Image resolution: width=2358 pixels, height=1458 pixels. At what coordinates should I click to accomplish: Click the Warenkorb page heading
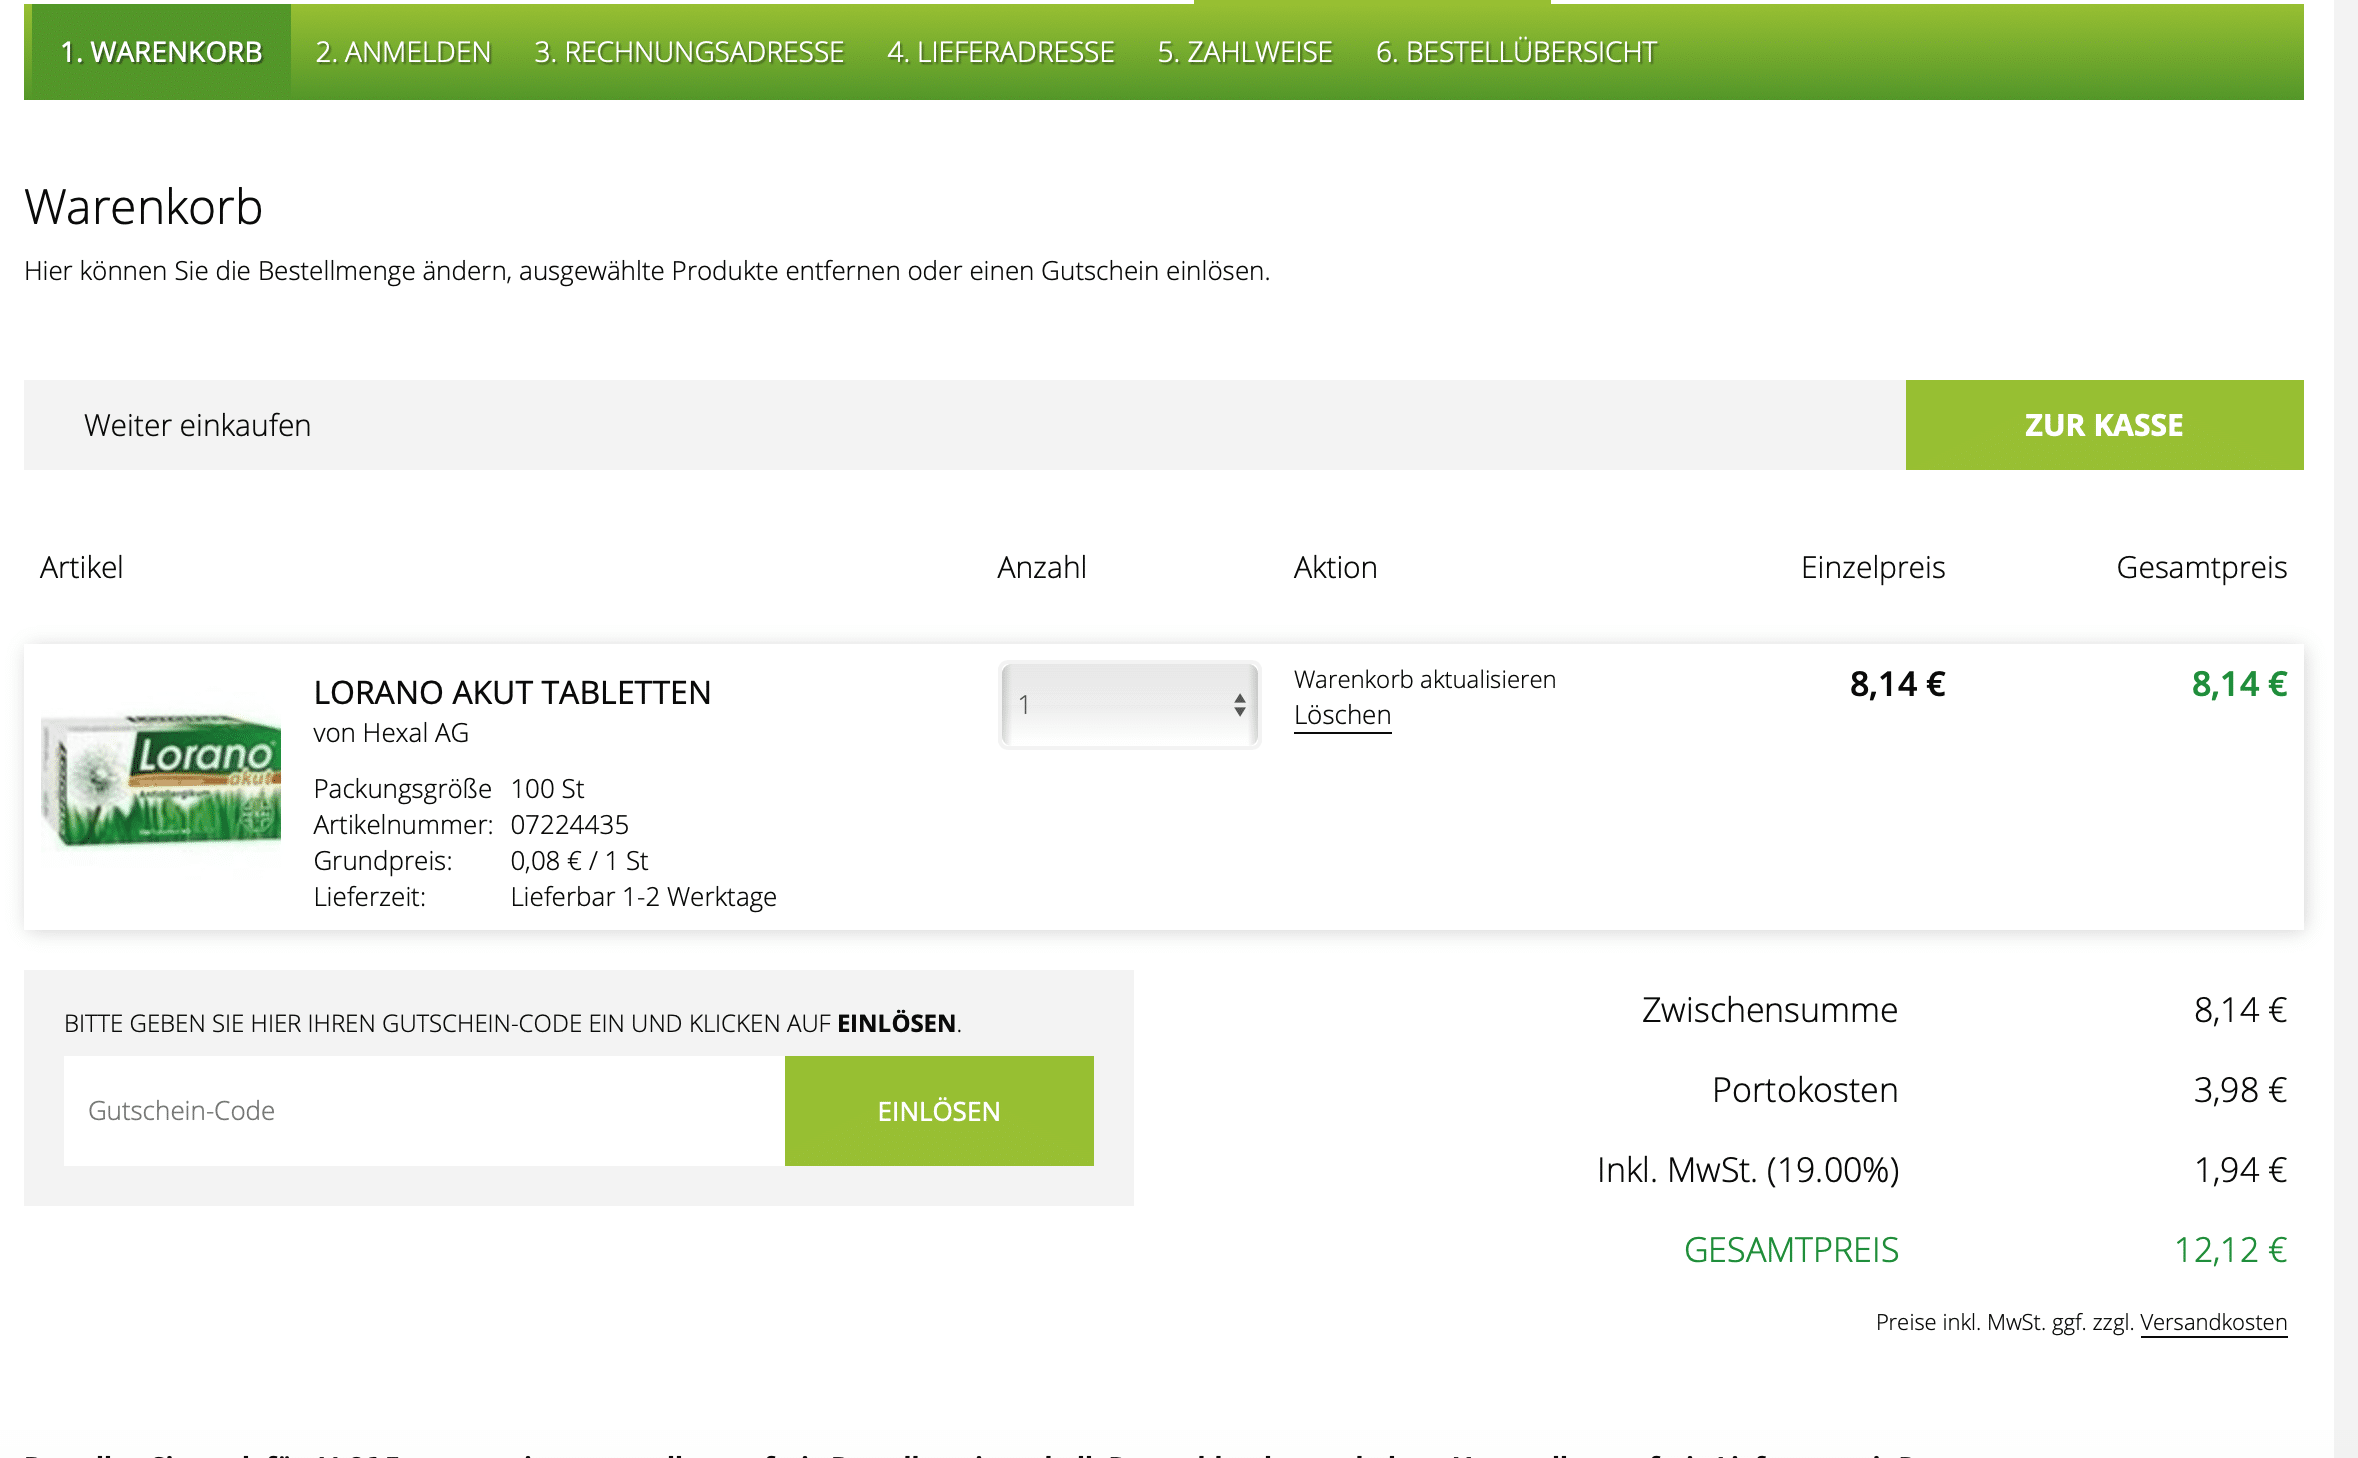143,207
